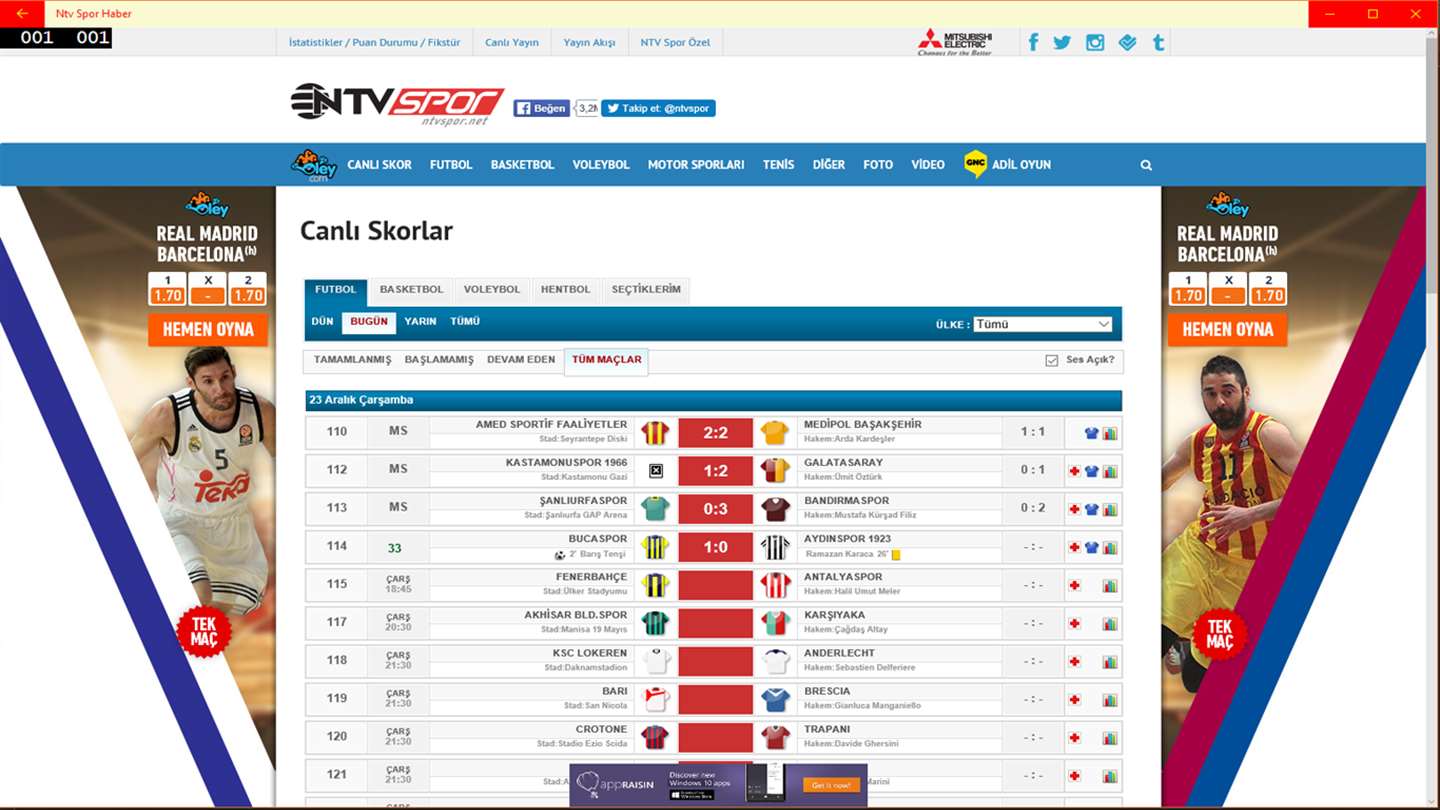Screen dimensions: 1440x810
Task: Open the Futbol navigation menu item
Action: pos(451,165)
